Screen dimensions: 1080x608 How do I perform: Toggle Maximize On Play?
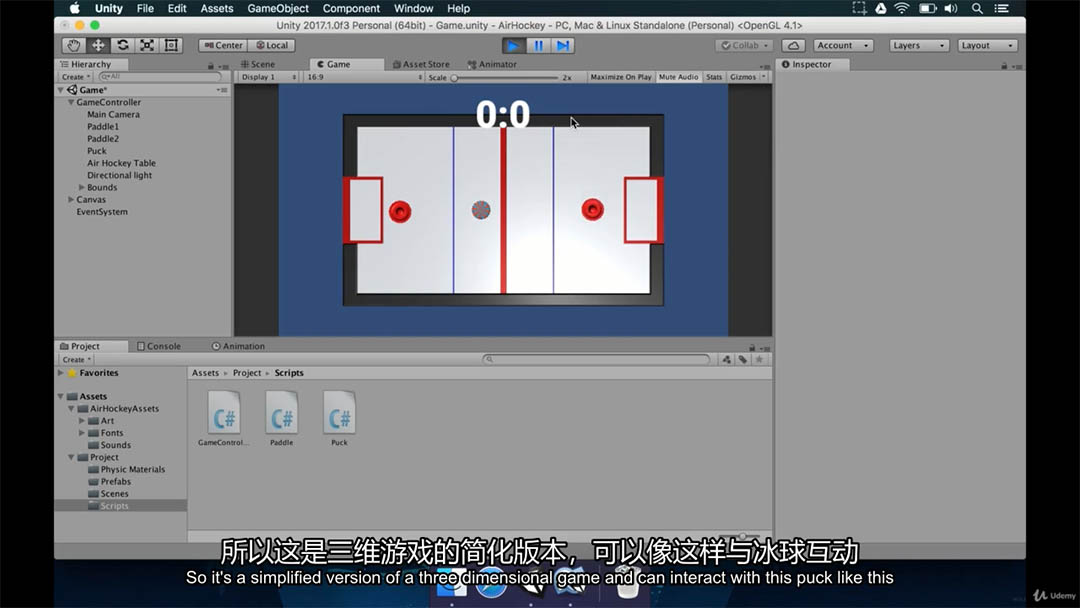tap(620, 77)
